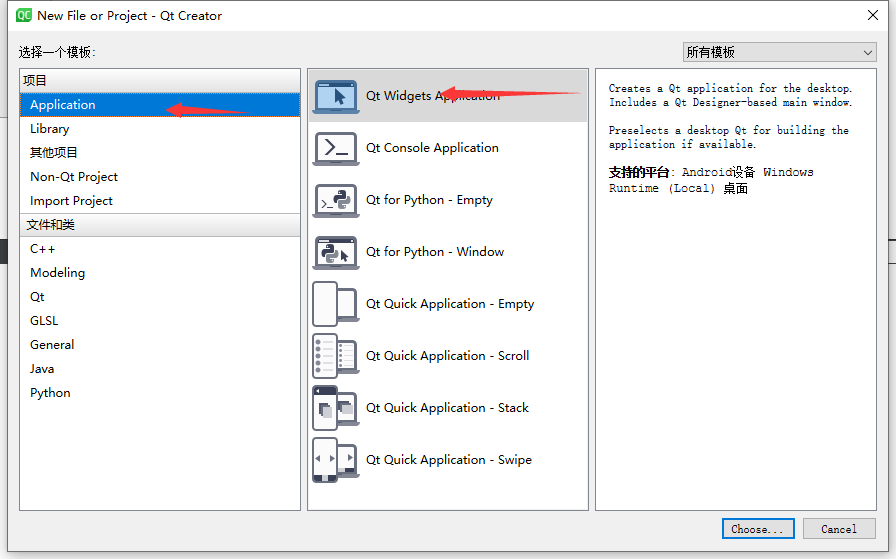Click the Qt Quick Application - Stack icon
This screenshot has width=896, height=559.
pyautogui.click(x=336, y=408)
